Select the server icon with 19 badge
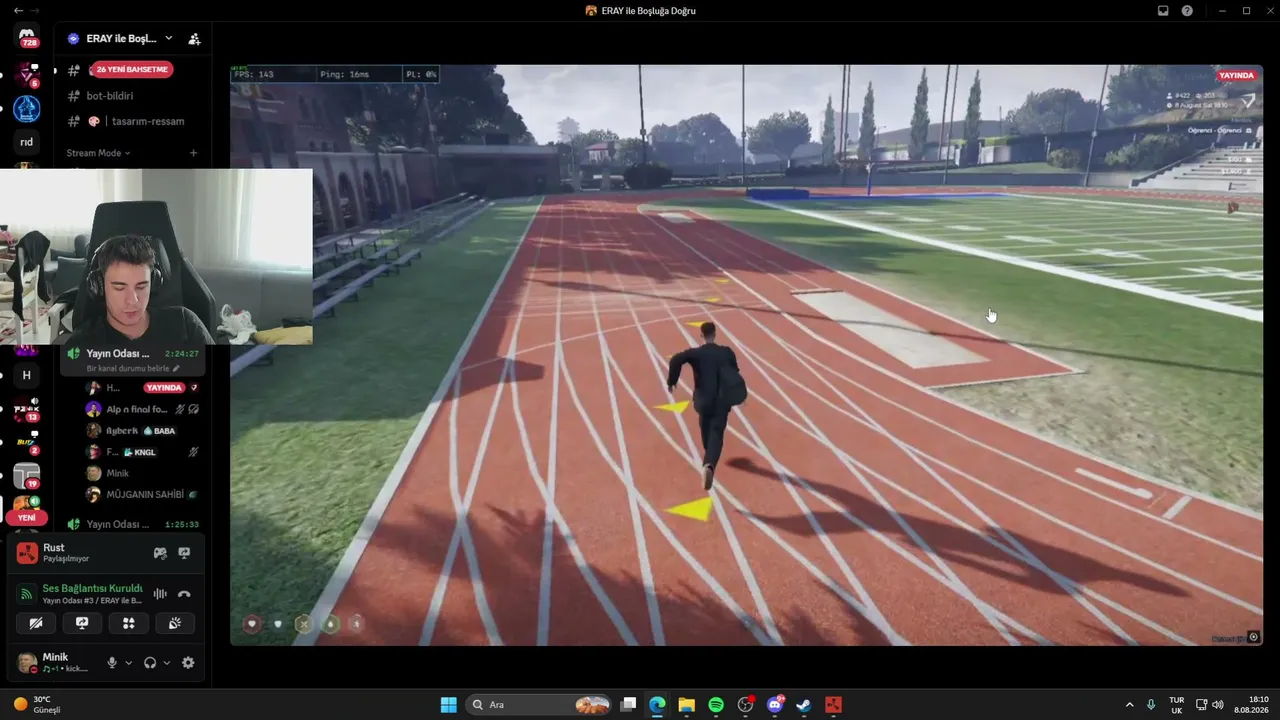Image resolution: width=1280 pixels, height=720 pixels. click(x=27, y=476)
